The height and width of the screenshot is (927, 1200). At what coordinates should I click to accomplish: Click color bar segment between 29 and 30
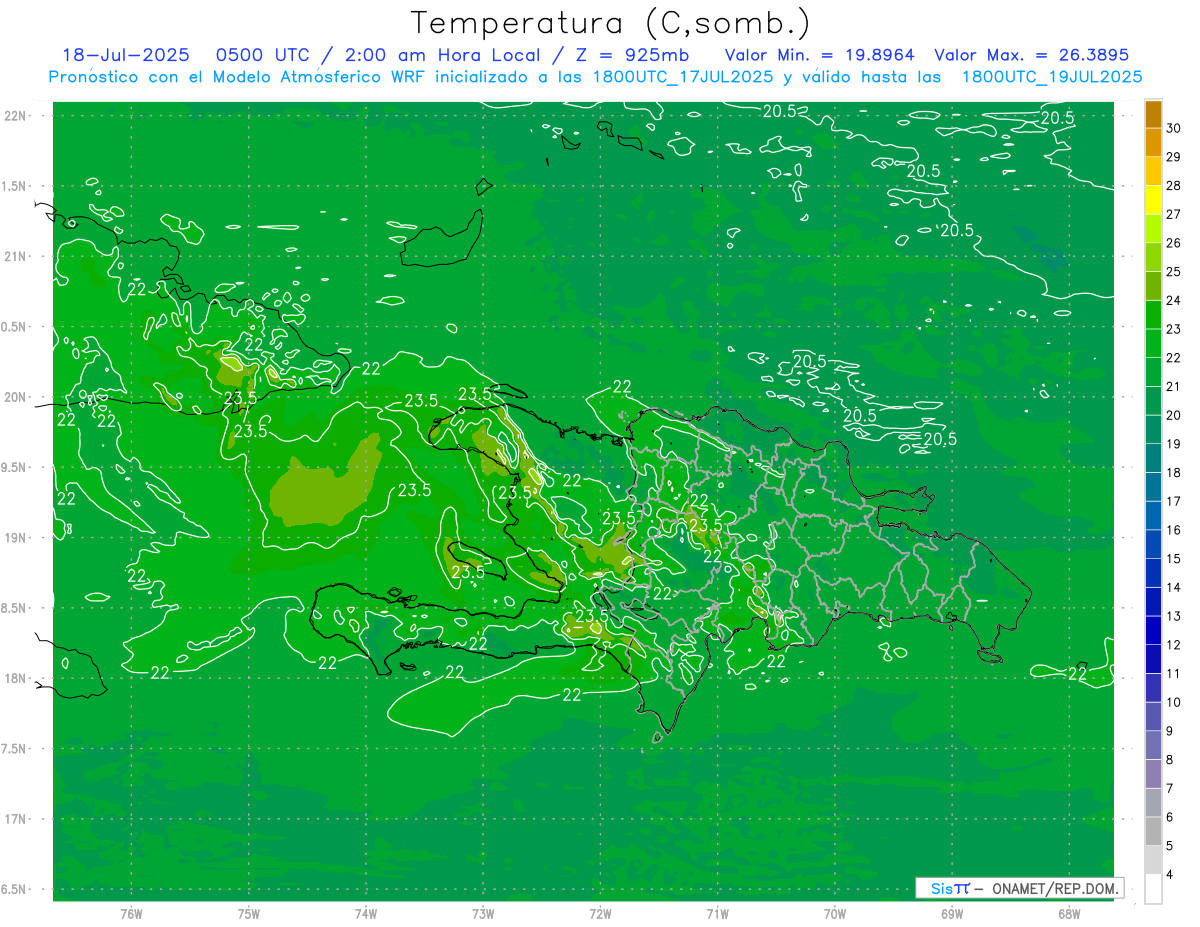(1153, 142)
